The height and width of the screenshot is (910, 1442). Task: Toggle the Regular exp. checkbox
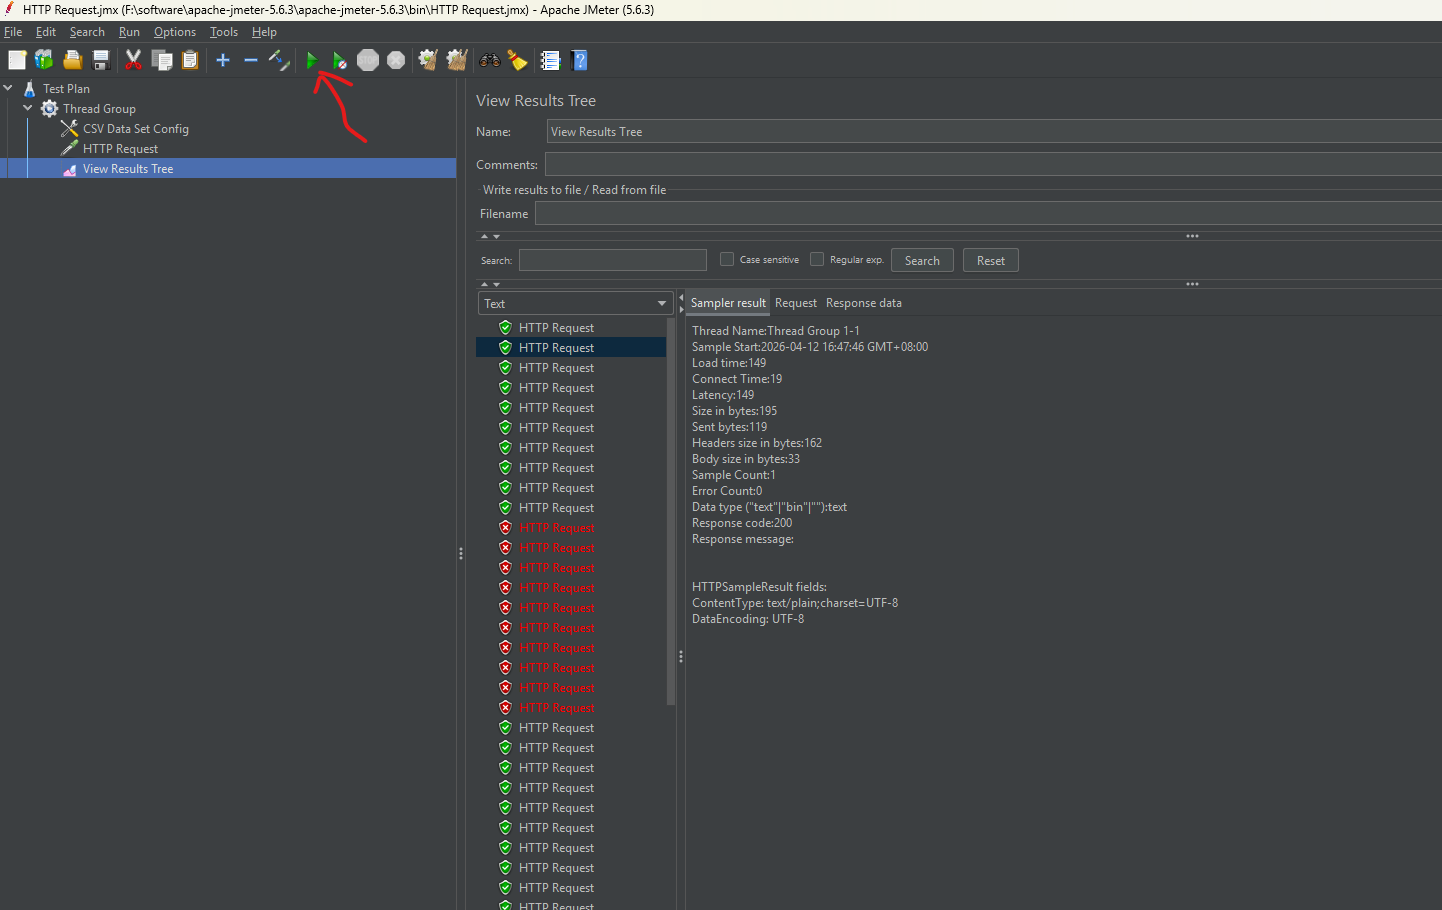coord(817,259)
